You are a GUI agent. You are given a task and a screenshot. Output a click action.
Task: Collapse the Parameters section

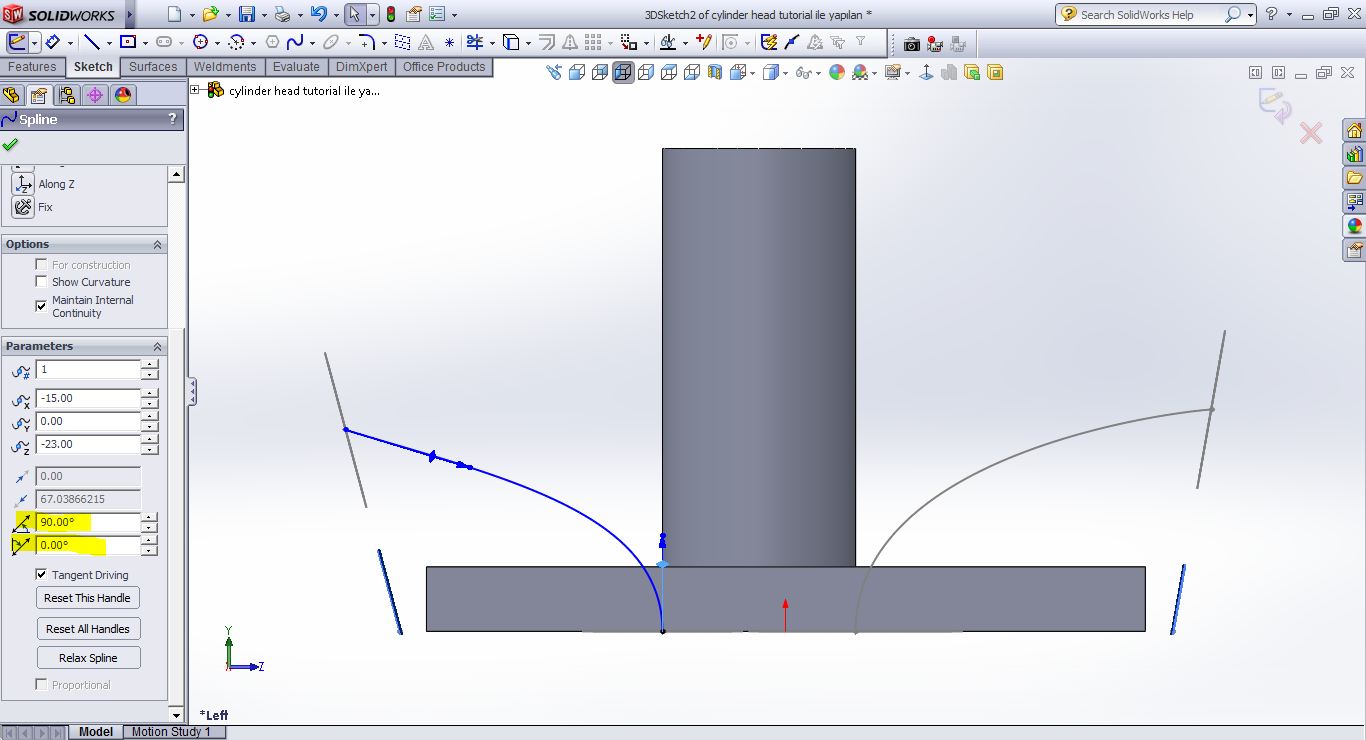[x=157, y=346]
